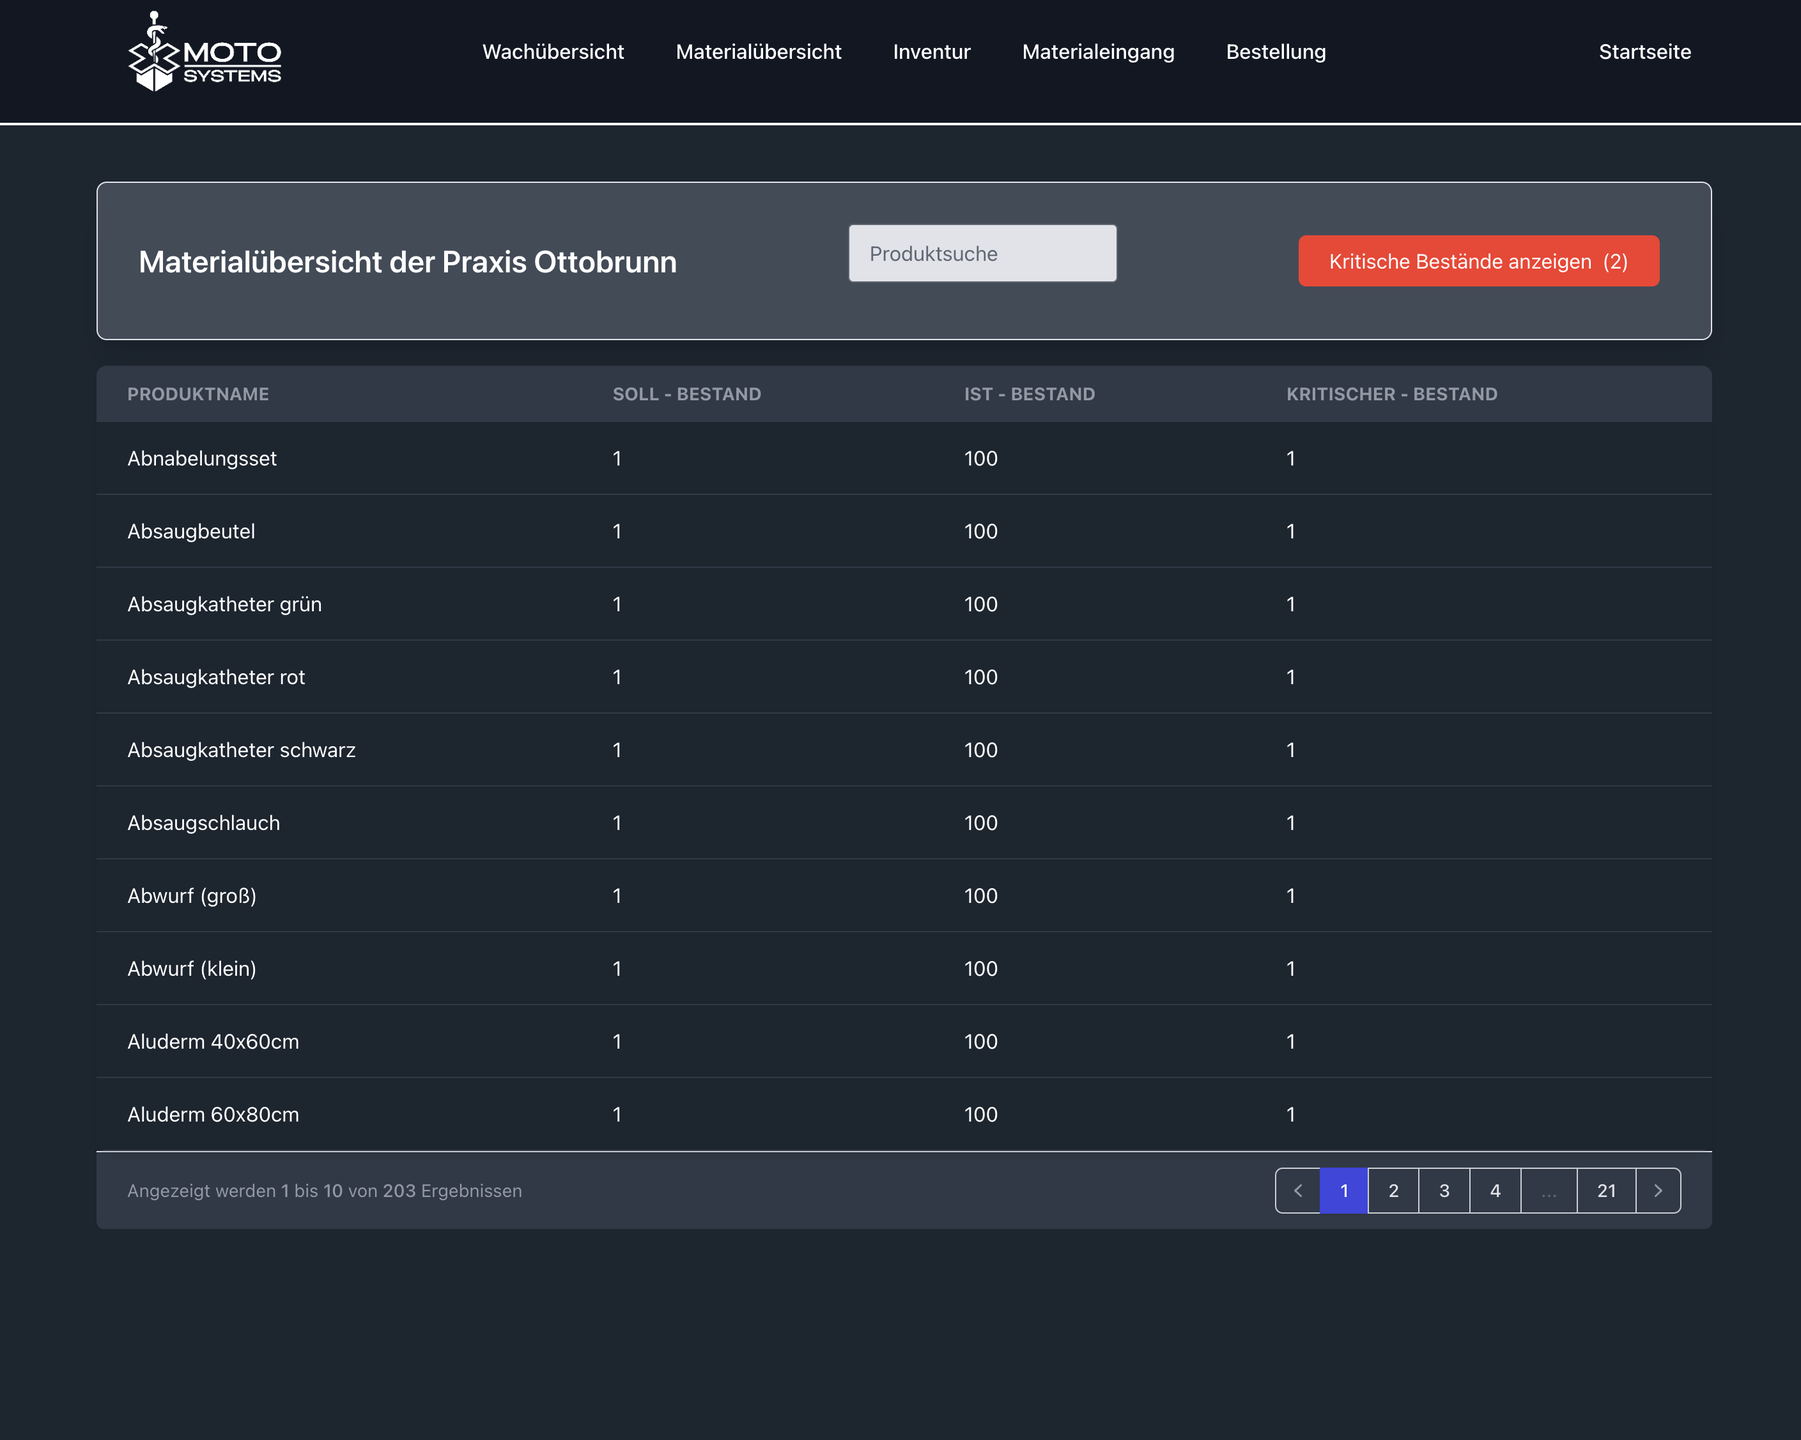Open the Bestellung section

click(x=1275, y=52)
